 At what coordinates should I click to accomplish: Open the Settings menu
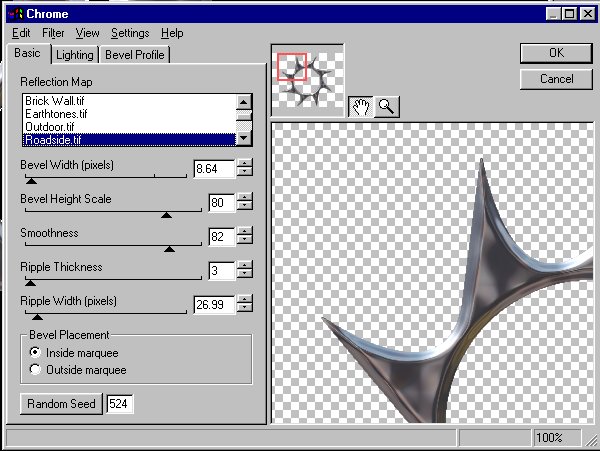coord(130,33)
